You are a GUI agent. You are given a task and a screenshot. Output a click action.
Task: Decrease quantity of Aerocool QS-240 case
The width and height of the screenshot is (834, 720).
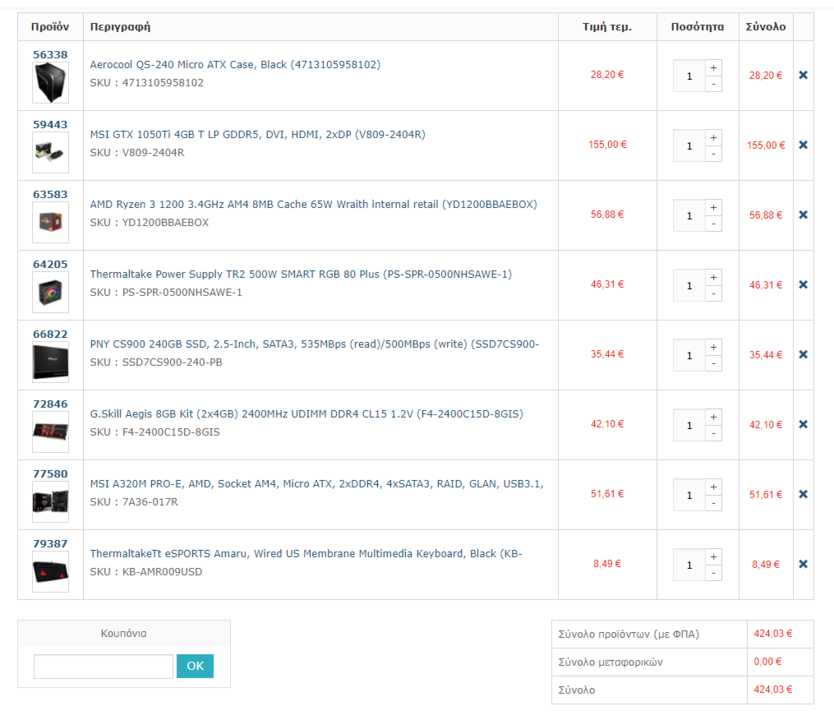pyautogui.click(x=713, y=84)
